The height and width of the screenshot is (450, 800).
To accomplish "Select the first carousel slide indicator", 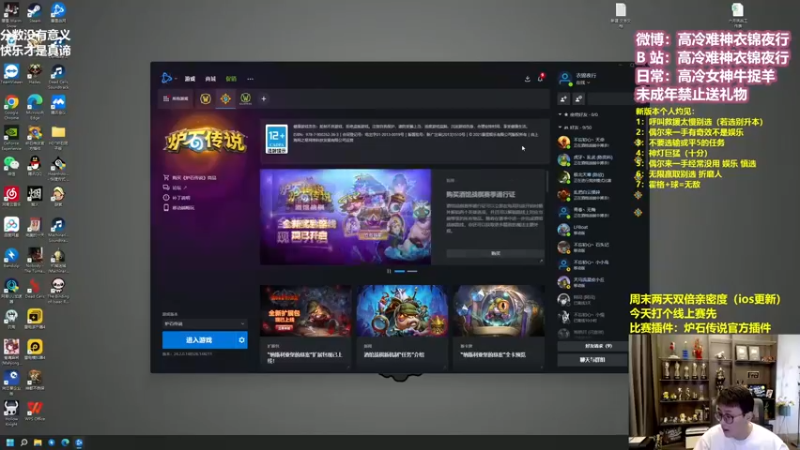I will click(x=399, y=271).
